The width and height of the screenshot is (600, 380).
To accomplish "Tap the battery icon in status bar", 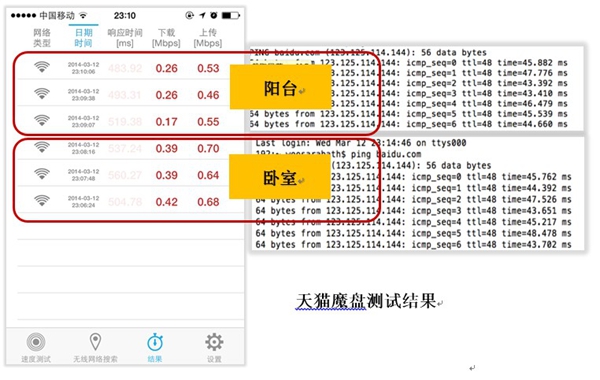I will (231, 15).
